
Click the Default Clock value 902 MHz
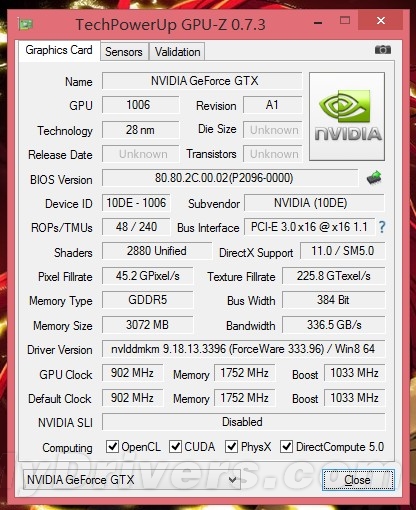point(132,398)
